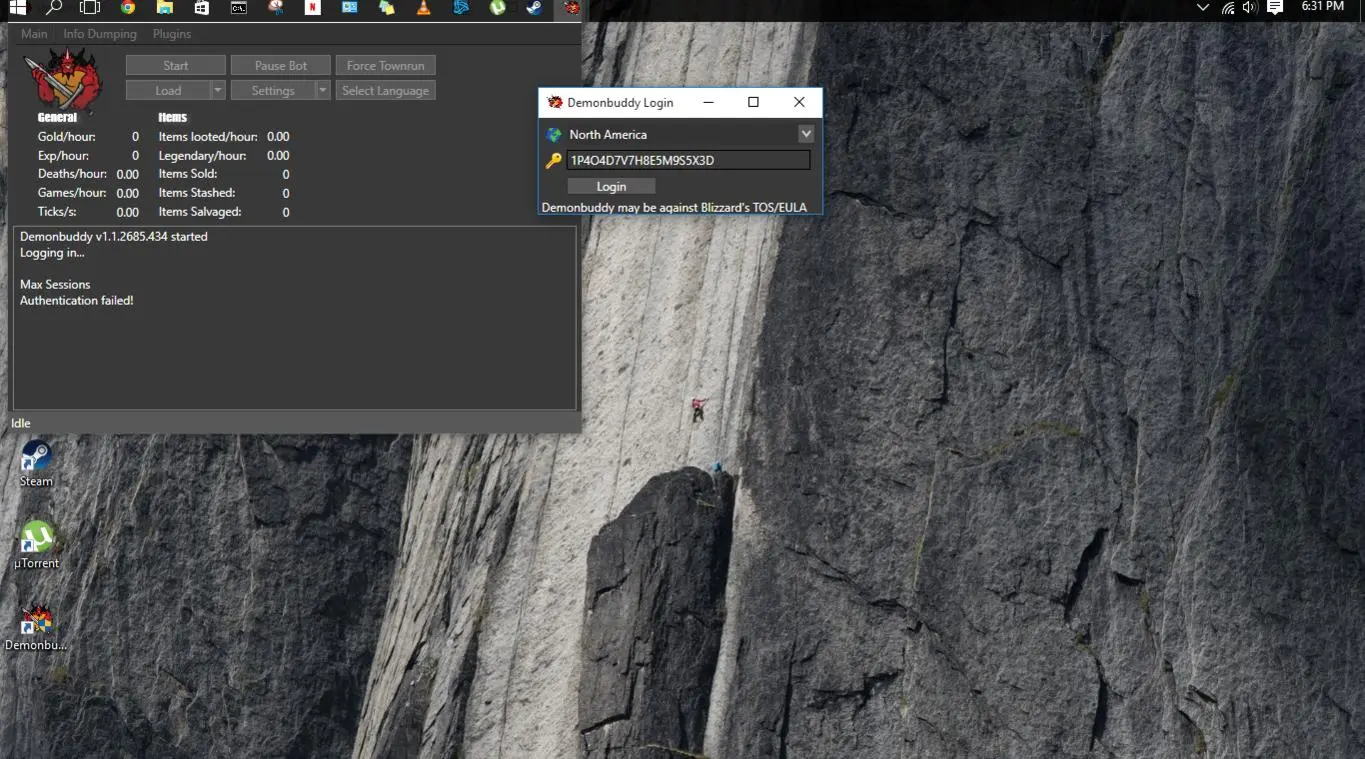Switch to the Main tab
This screenshot has height=759, width=1365.
34,34
